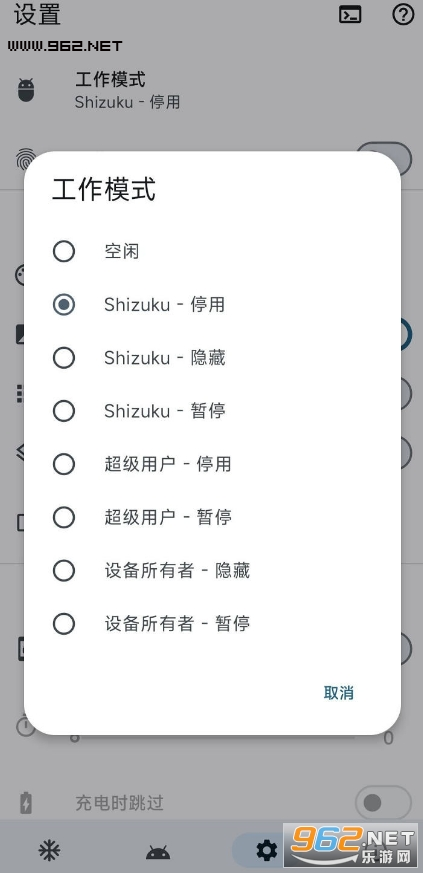Tap the fingerprint icon in settings list

[x=26, y=159]
